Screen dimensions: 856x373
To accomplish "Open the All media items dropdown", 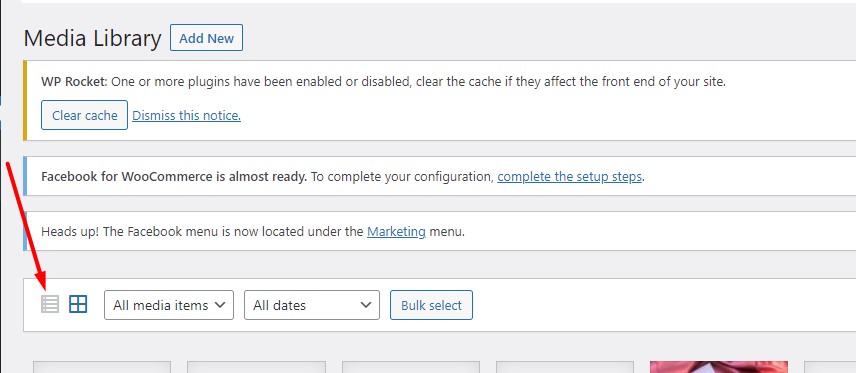I will (169, 305).
